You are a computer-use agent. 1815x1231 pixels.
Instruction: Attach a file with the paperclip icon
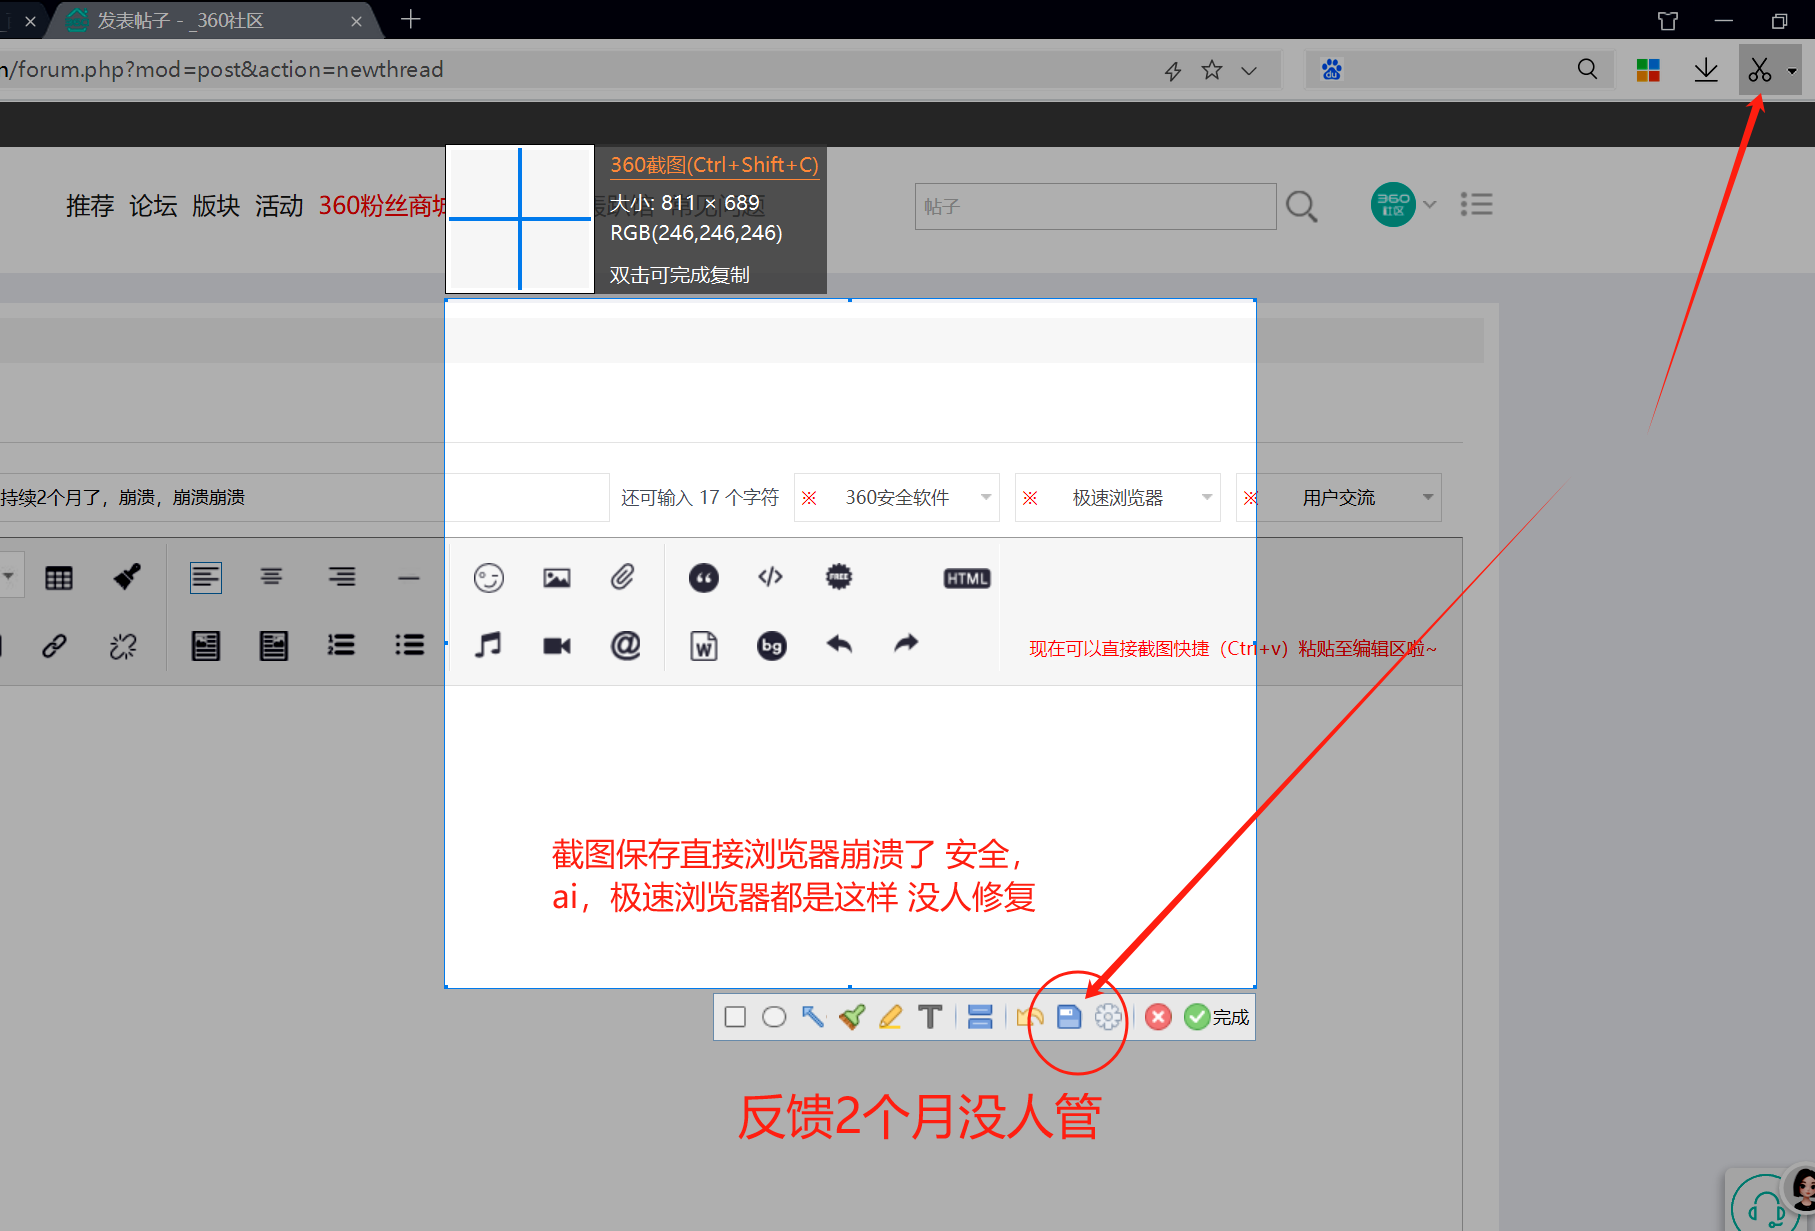tap(622, 577)
